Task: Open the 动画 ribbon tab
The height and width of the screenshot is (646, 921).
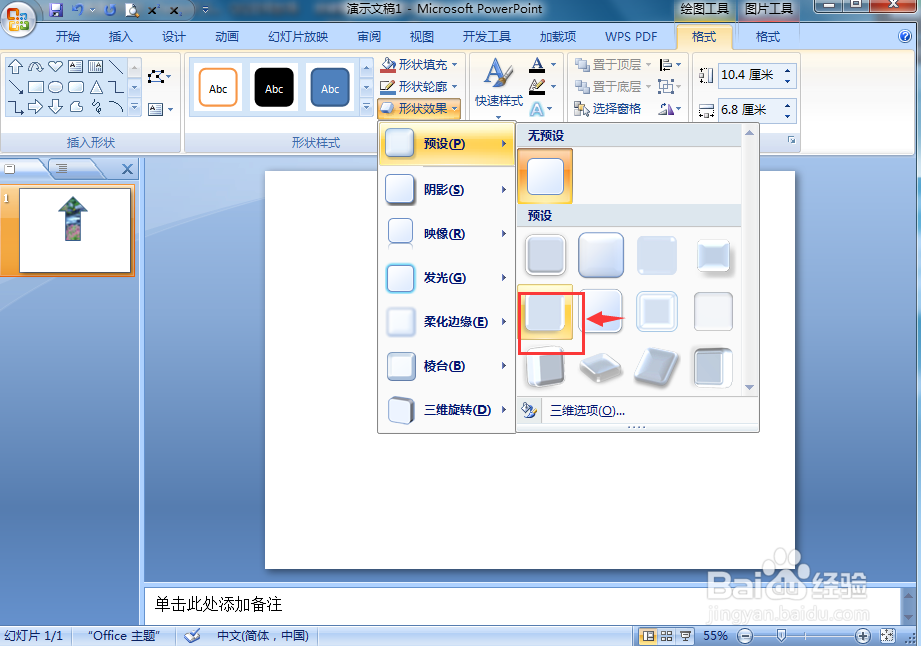Action: click(x=227, y=37)
